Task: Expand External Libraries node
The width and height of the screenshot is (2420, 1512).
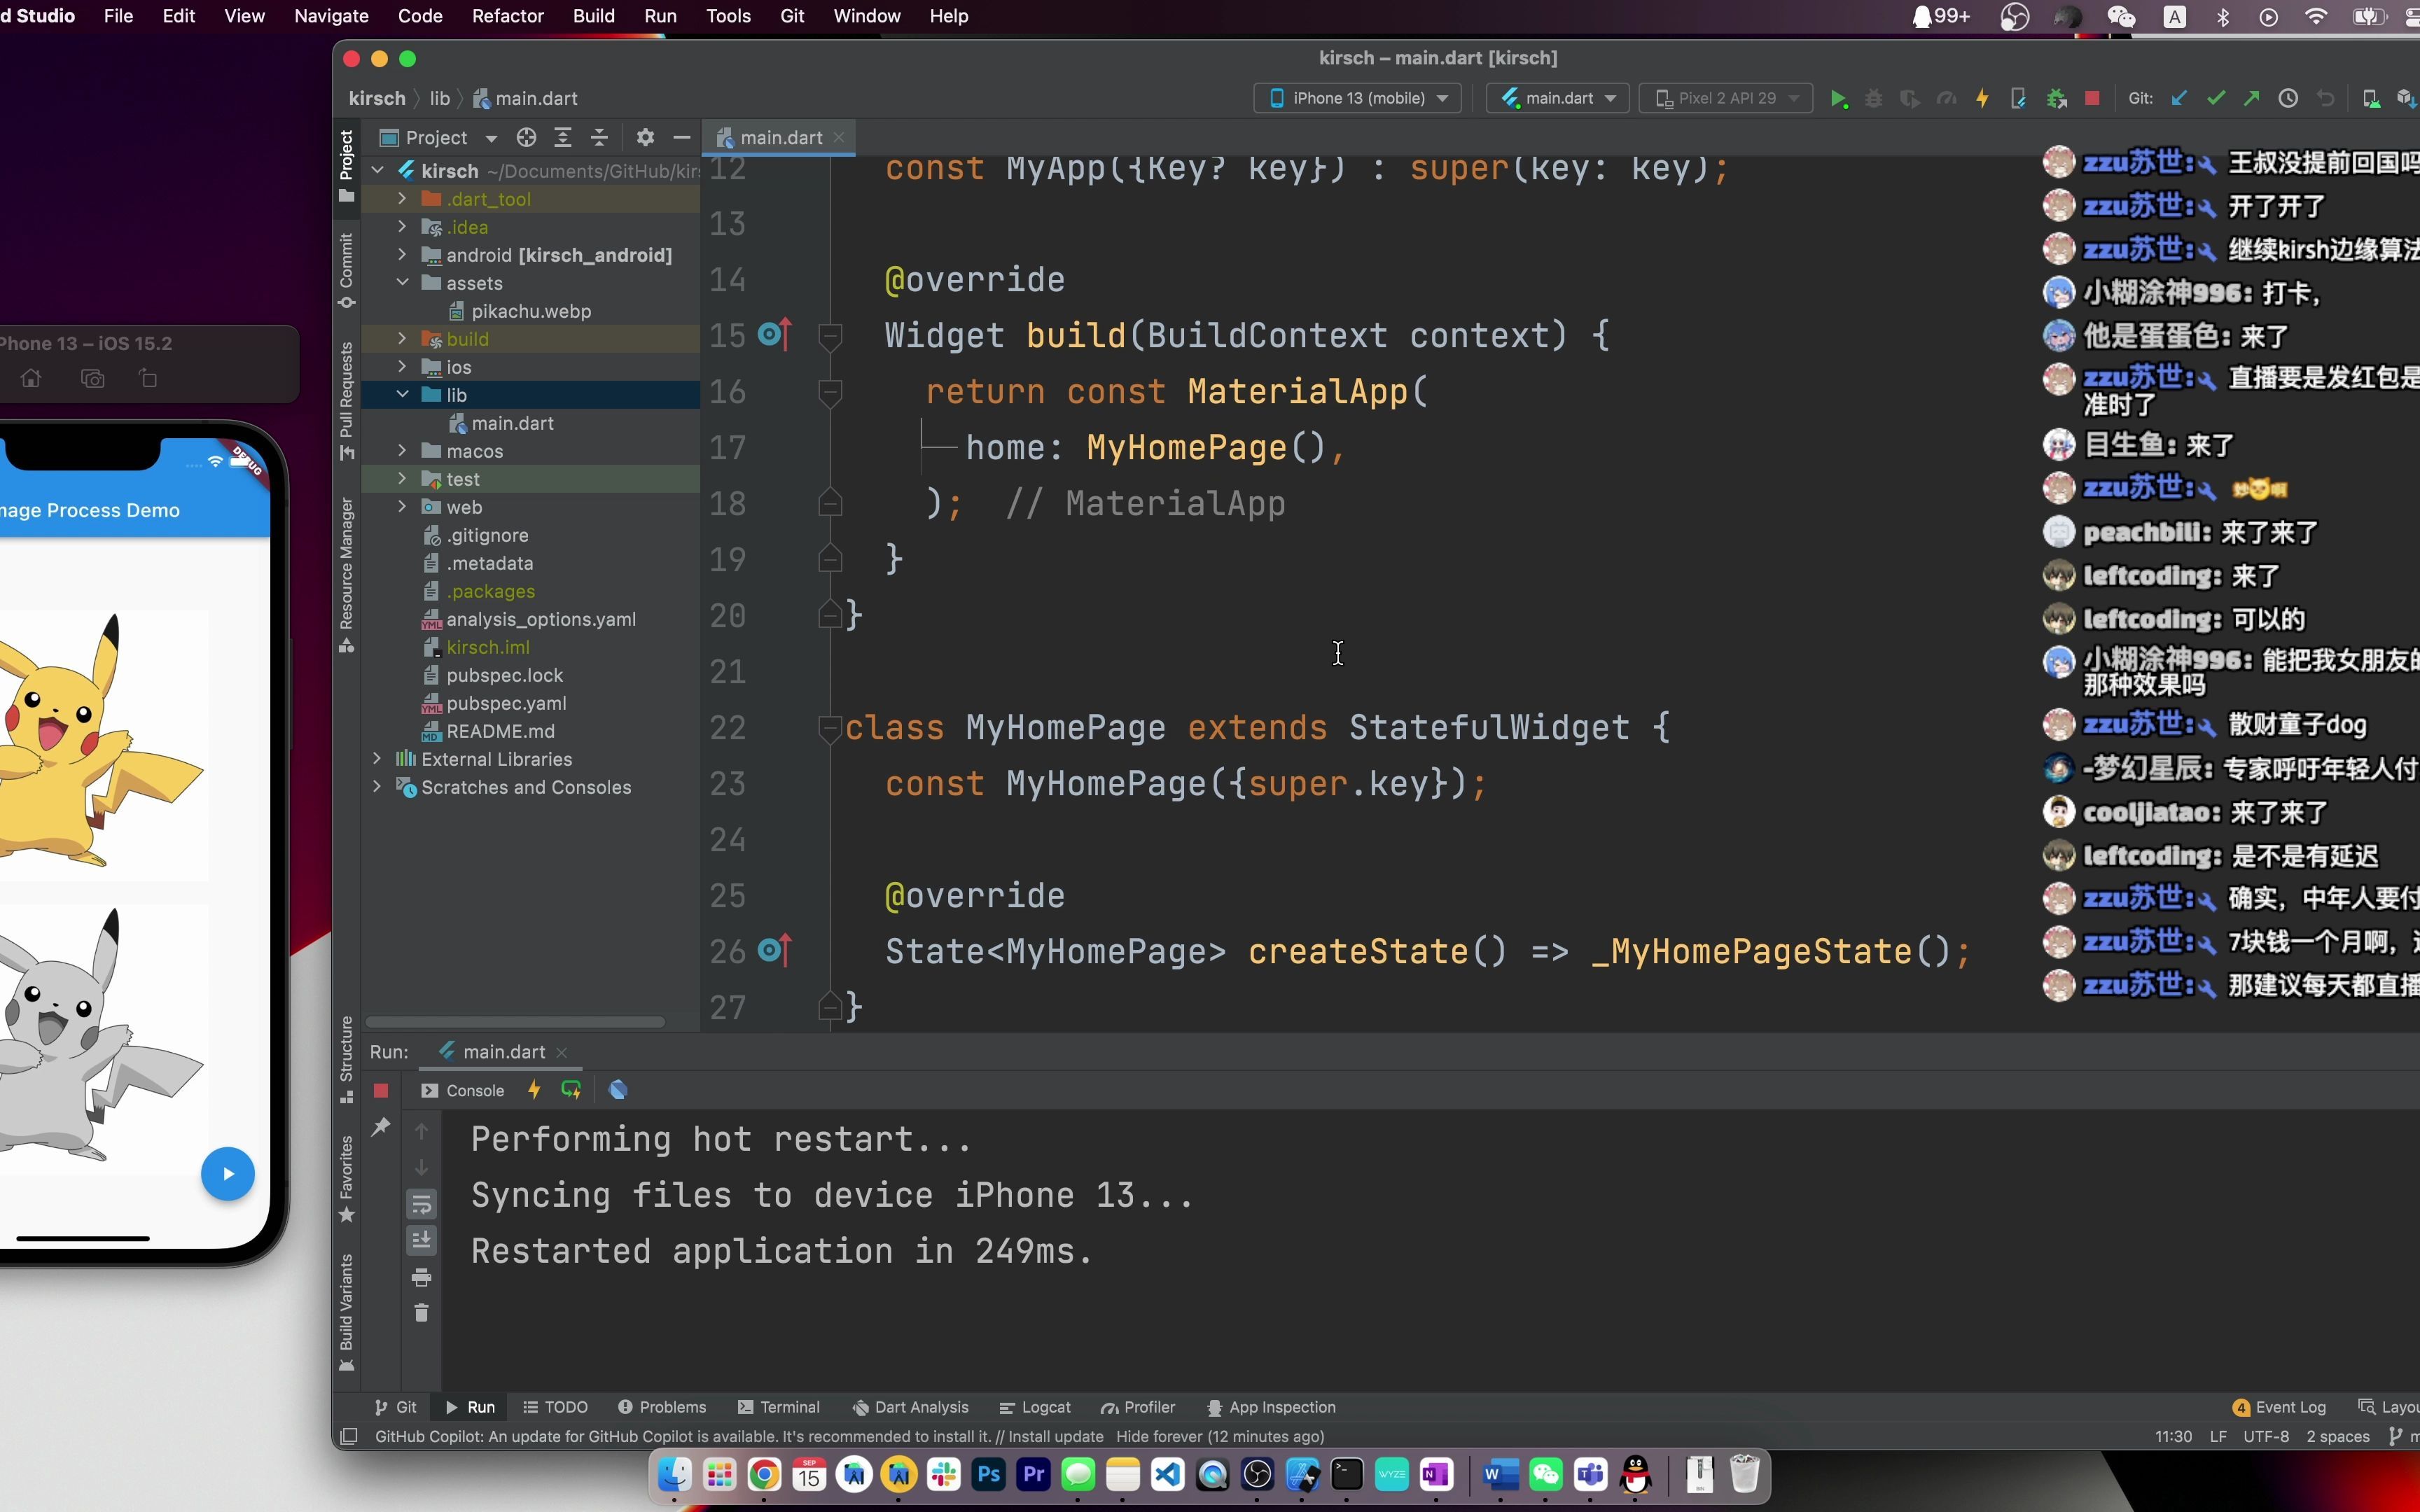Action: (x=377, y=759)
